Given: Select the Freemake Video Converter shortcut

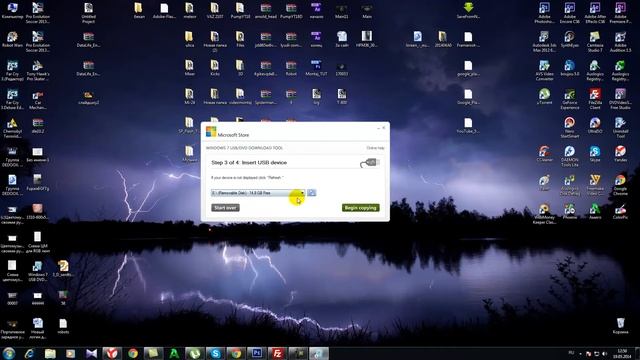Looking at the screenshot, I should pyautogui.click(x=595, y=185).
